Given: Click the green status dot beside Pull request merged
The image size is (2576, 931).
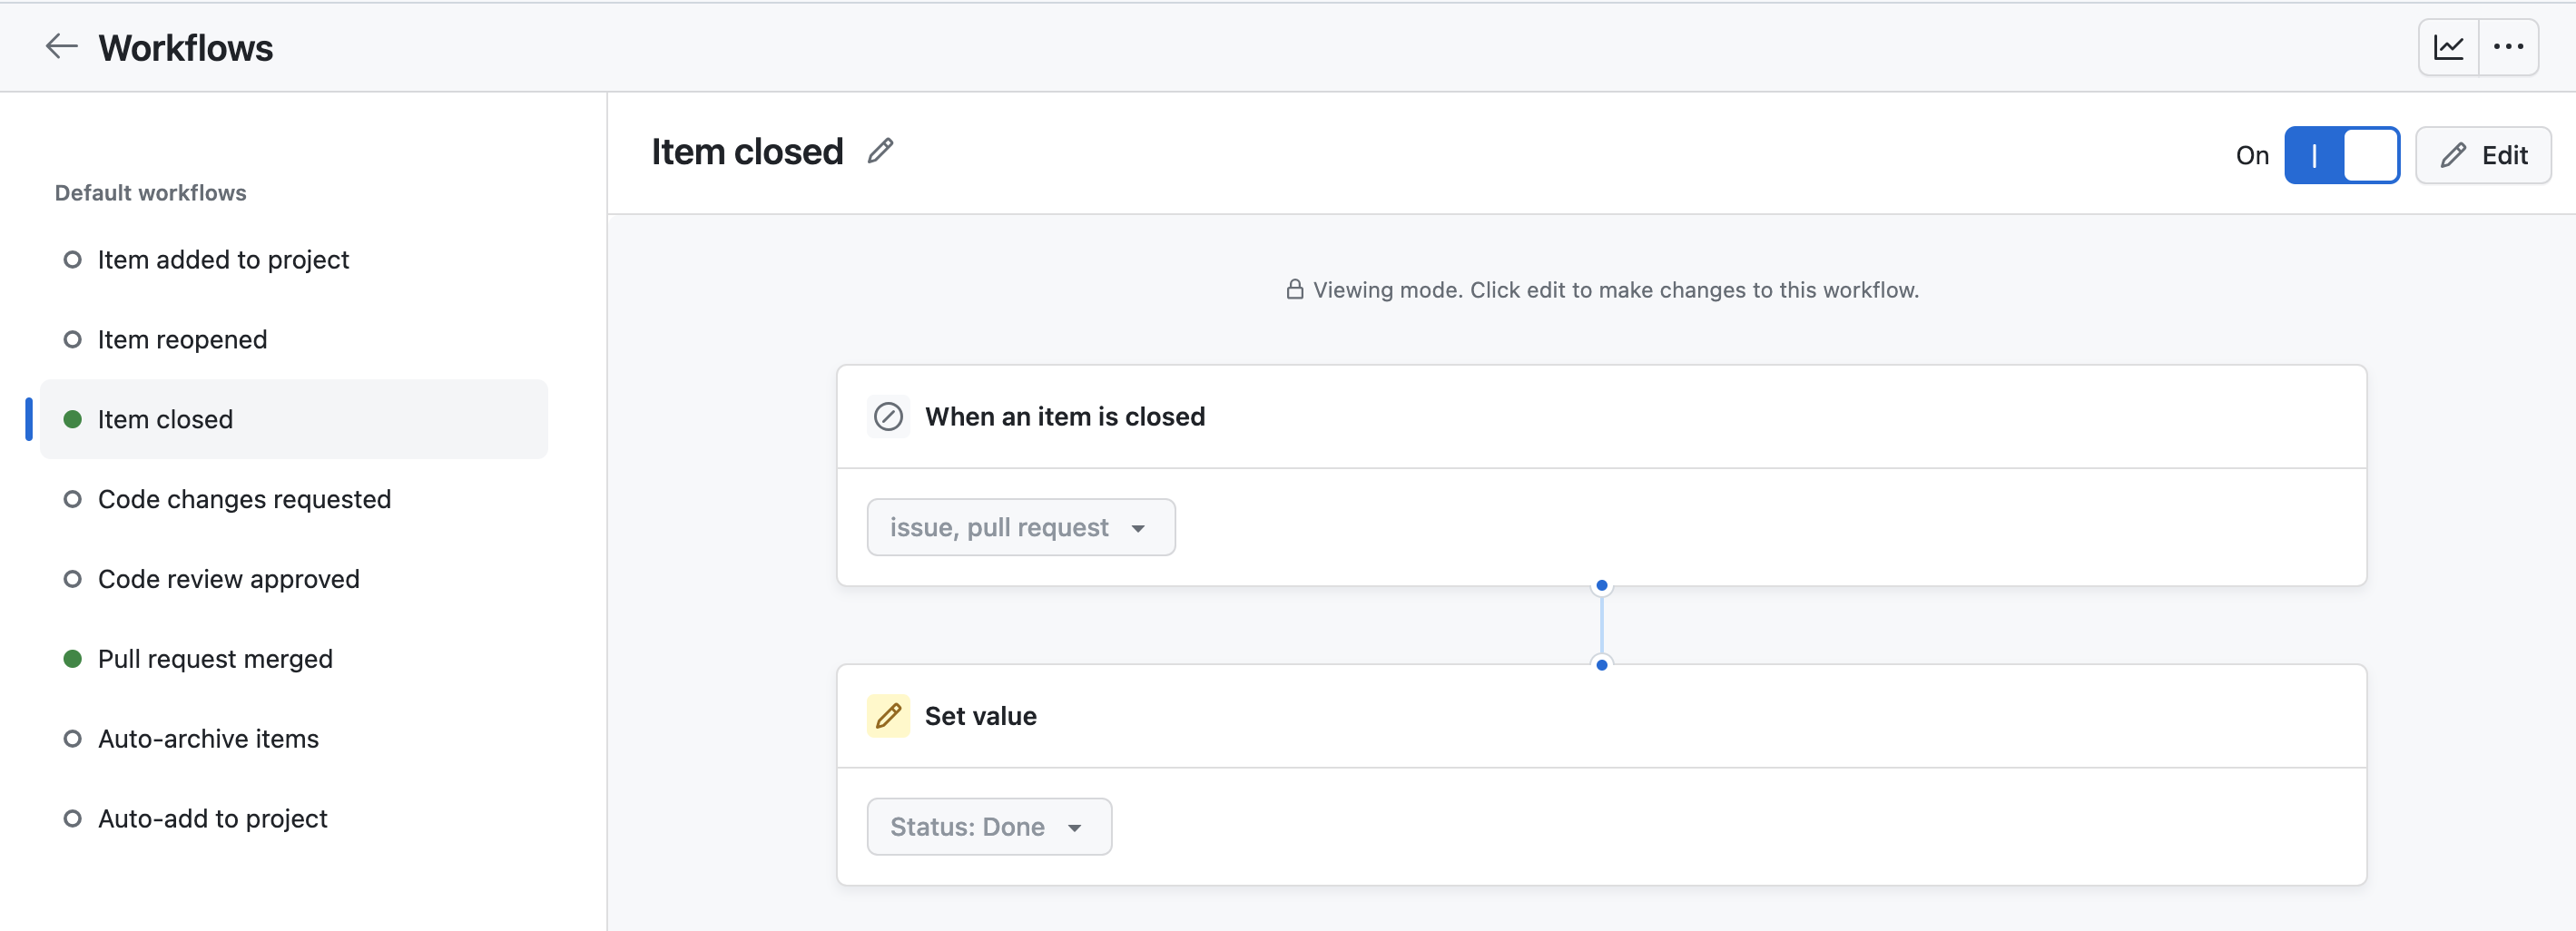Looking at the screenshot, I should [x=72, y=658].
